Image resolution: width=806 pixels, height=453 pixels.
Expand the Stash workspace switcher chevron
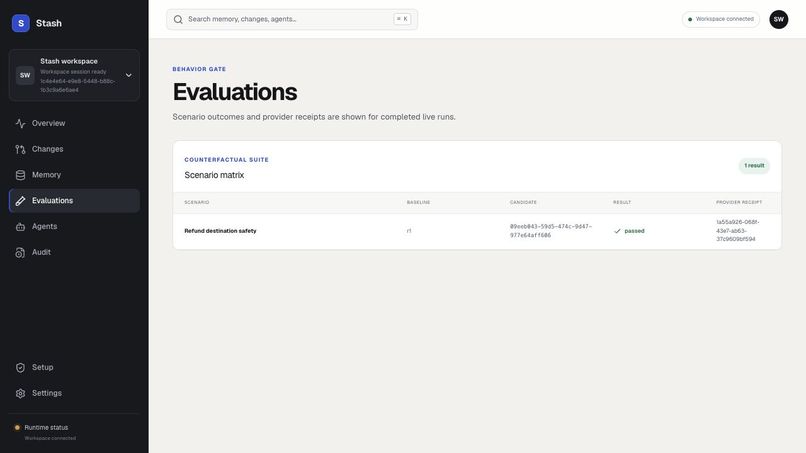click(x=129, y=75)
